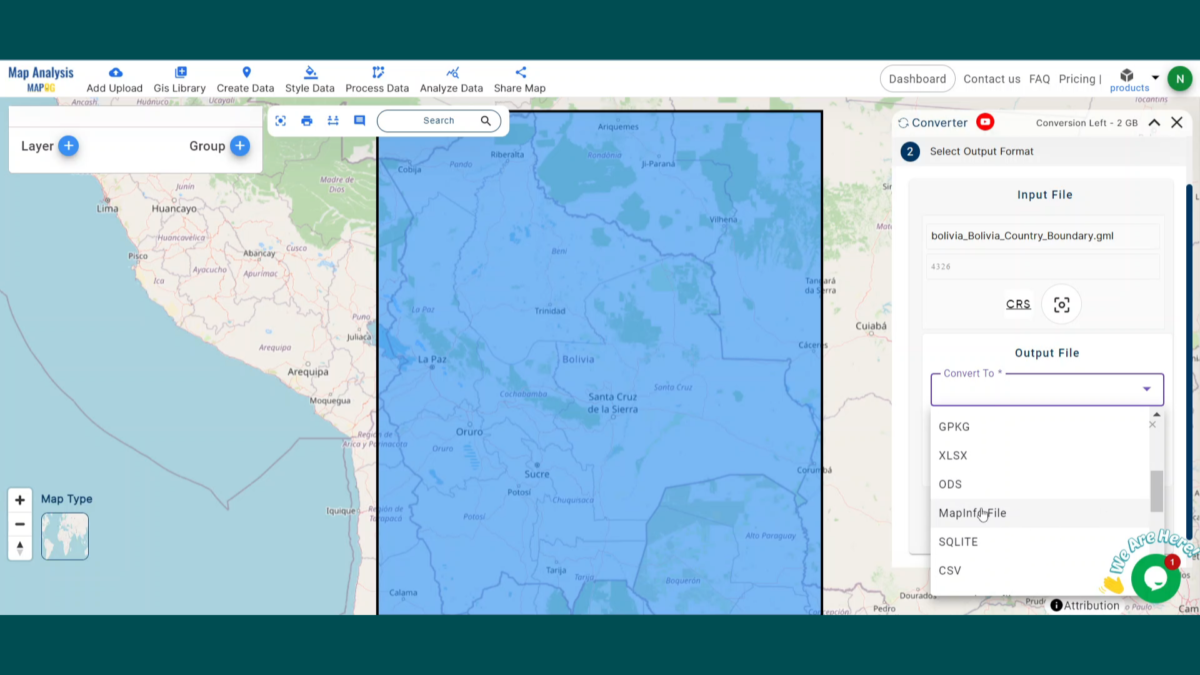This screenshot has width=1200, height=675.
Task: Click the FAQ menu item
Action: click(x=1039, y=78)
